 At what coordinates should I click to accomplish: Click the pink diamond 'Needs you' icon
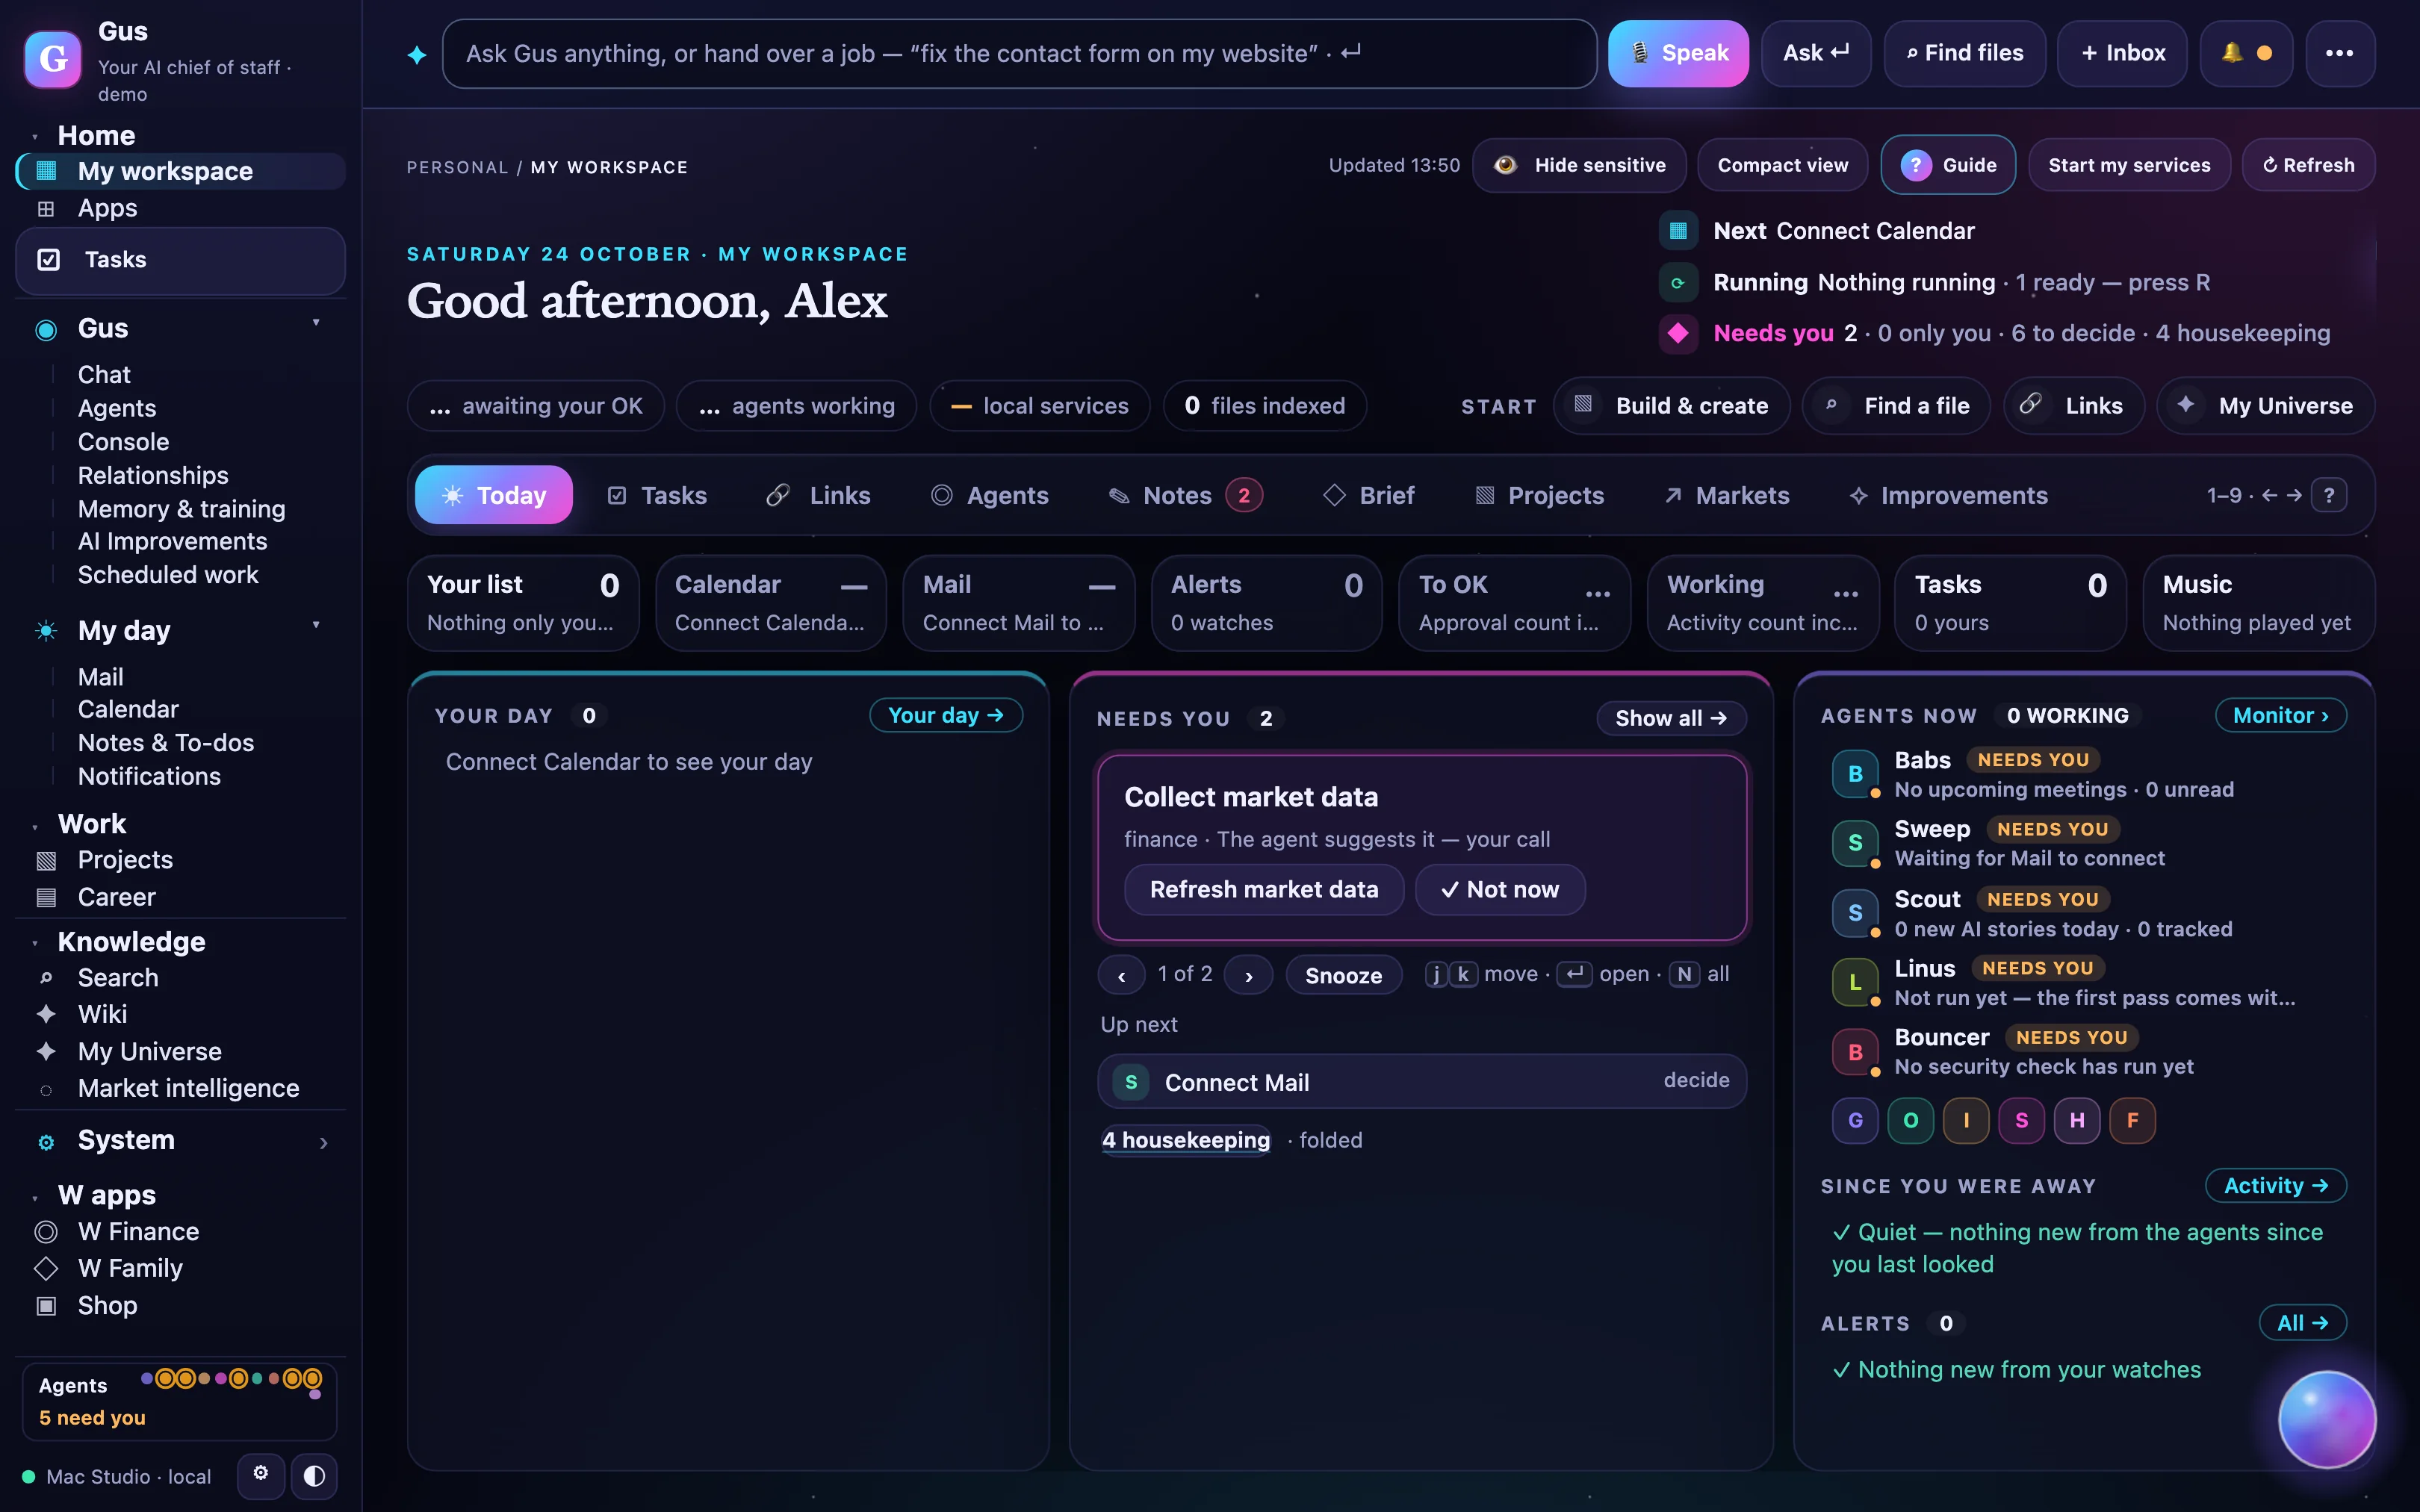[1678, 333]
